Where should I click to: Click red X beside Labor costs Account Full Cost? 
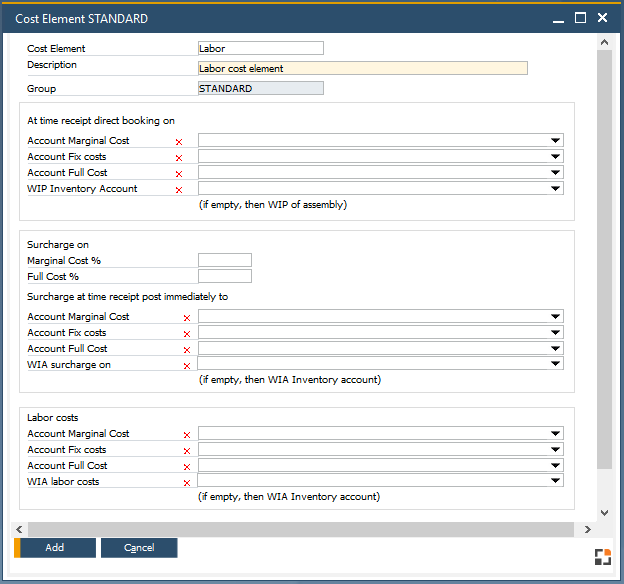(x=187, y=467)
